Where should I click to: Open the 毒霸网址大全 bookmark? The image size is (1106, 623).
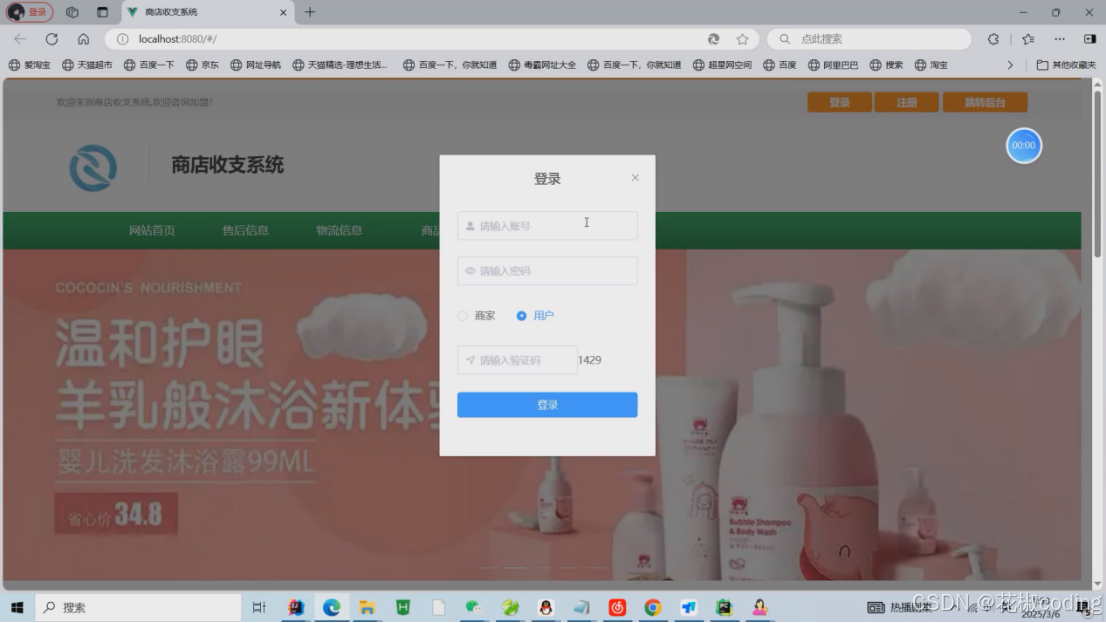(542, 65)
